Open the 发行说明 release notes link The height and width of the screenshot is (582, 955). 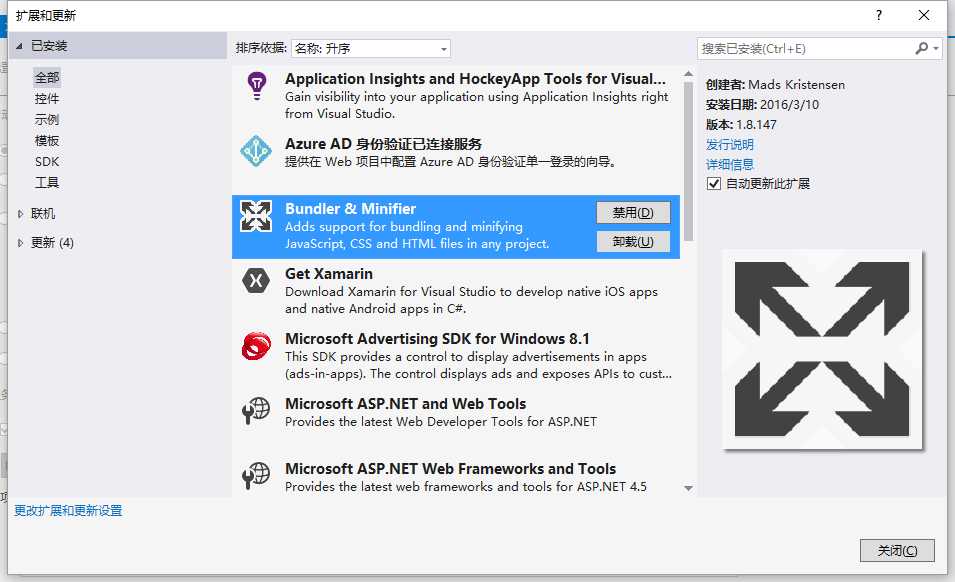tap(730, 144)
